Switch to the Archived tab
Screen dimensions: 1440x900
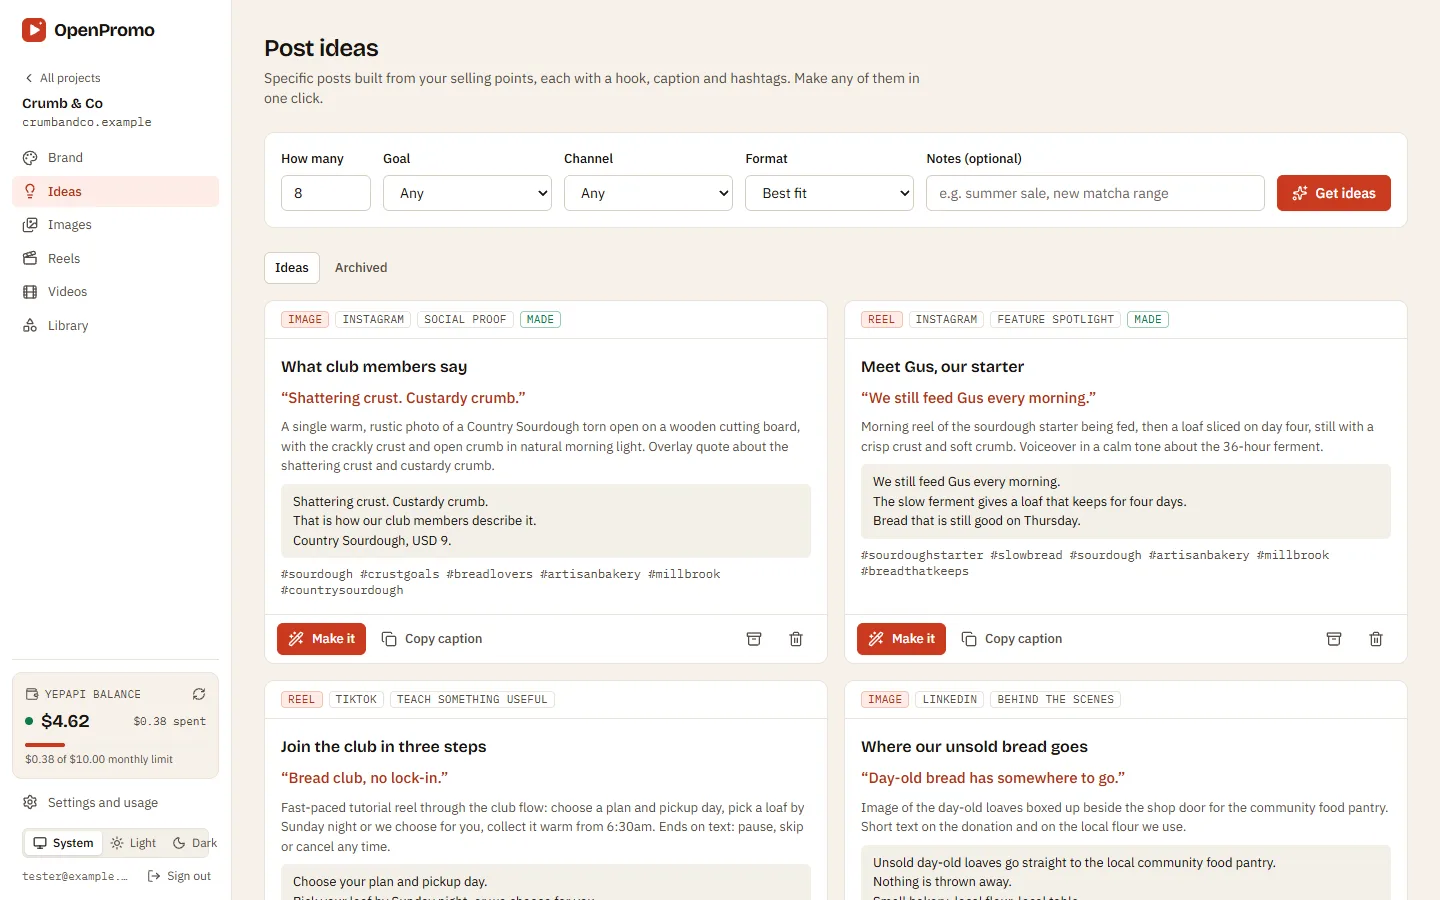point(361,268)
